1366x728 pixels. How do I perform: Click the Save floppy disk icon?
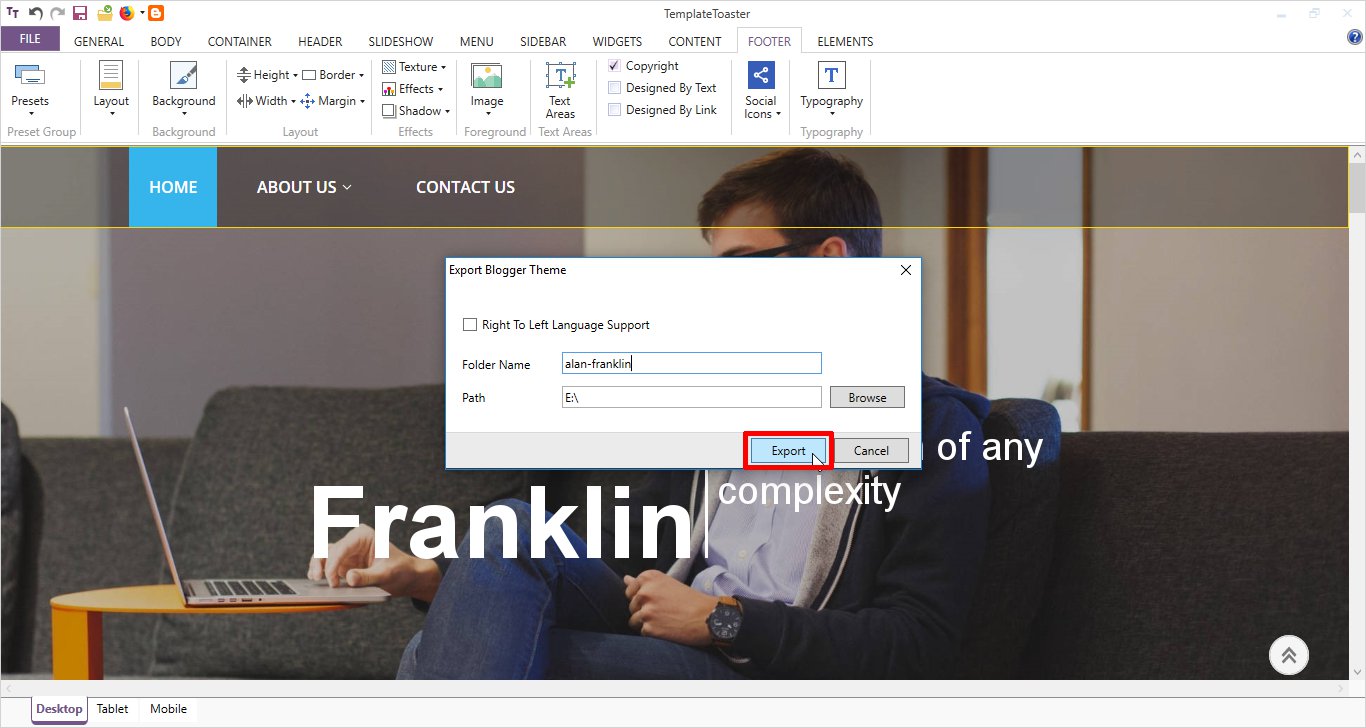tap(80, 13)
